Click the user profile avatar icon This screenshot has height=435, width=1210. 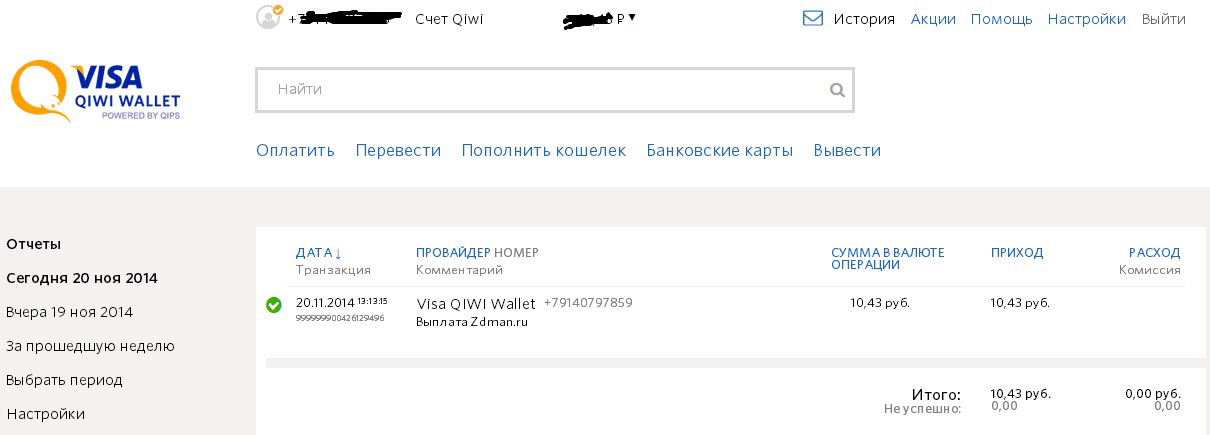(x=268, y=17)
